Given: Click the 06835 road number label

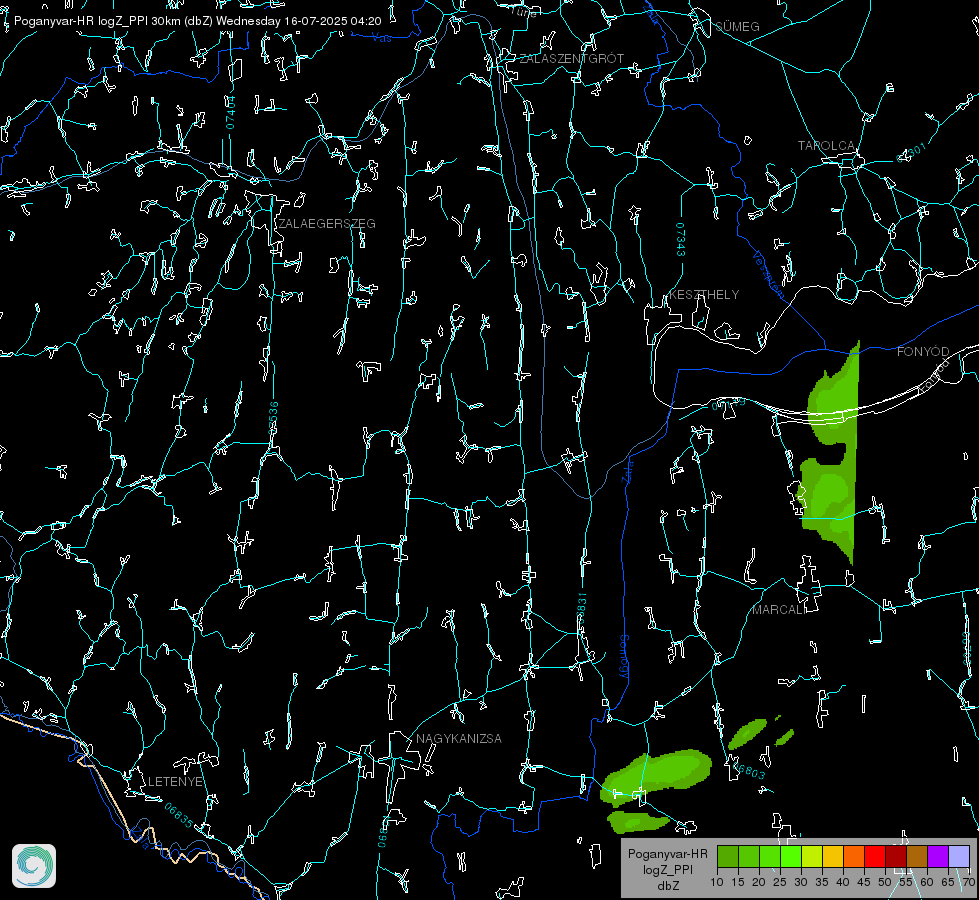Looking at the screenshot, I should point(179,816).
